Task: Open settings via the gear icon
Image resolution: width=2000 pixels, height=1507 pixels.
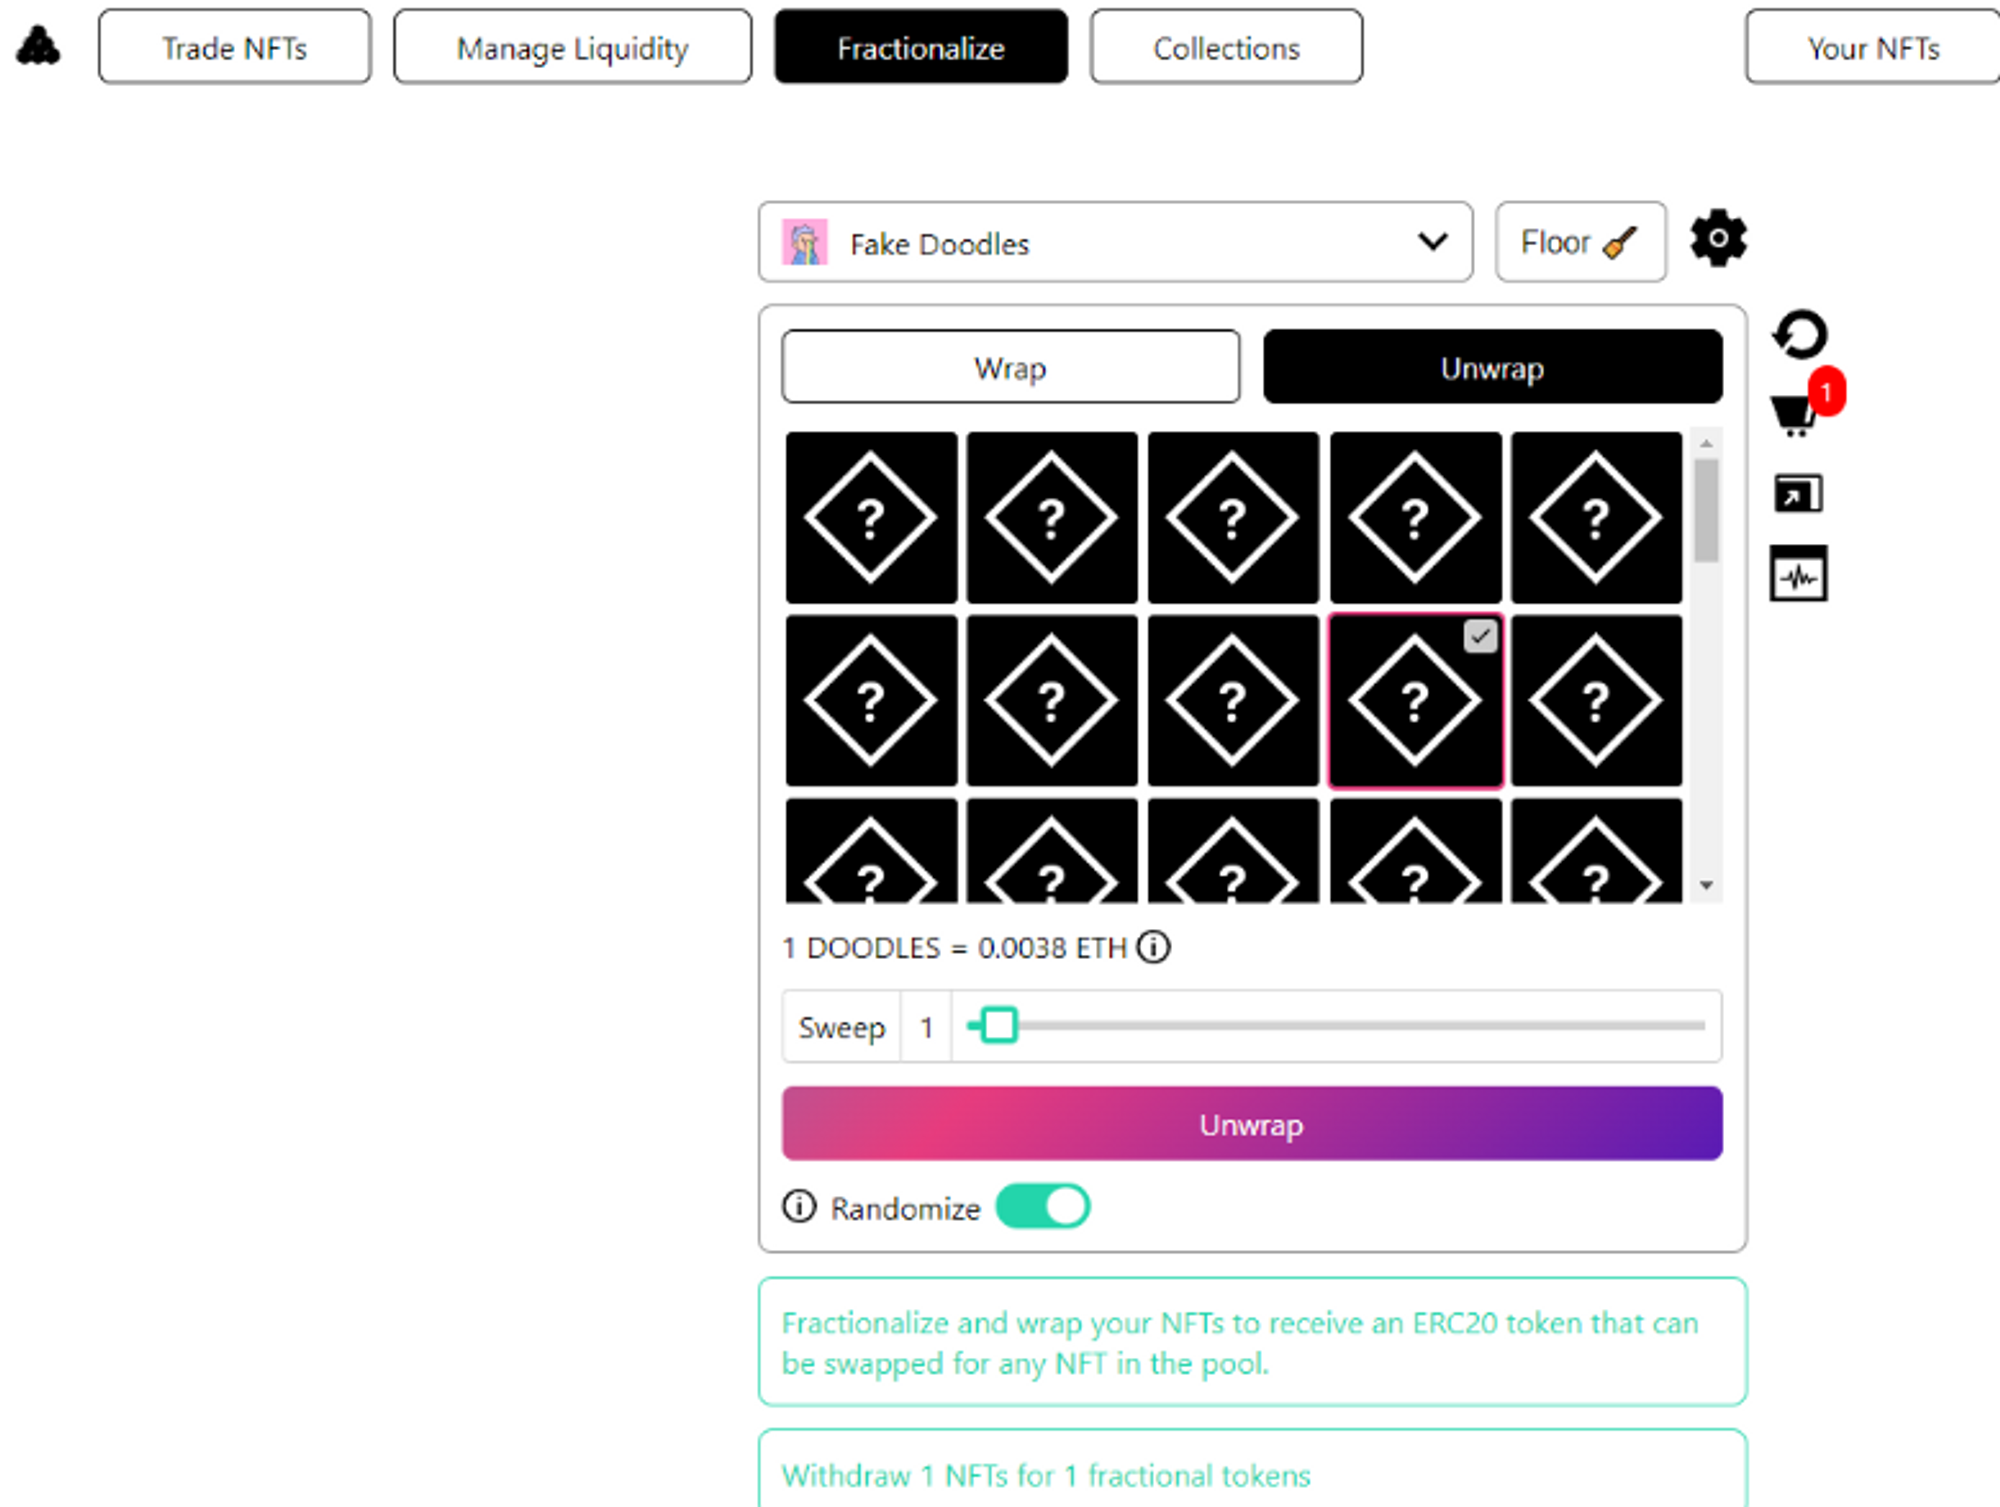Action: pyautogui.click(x=1717, y=239)
